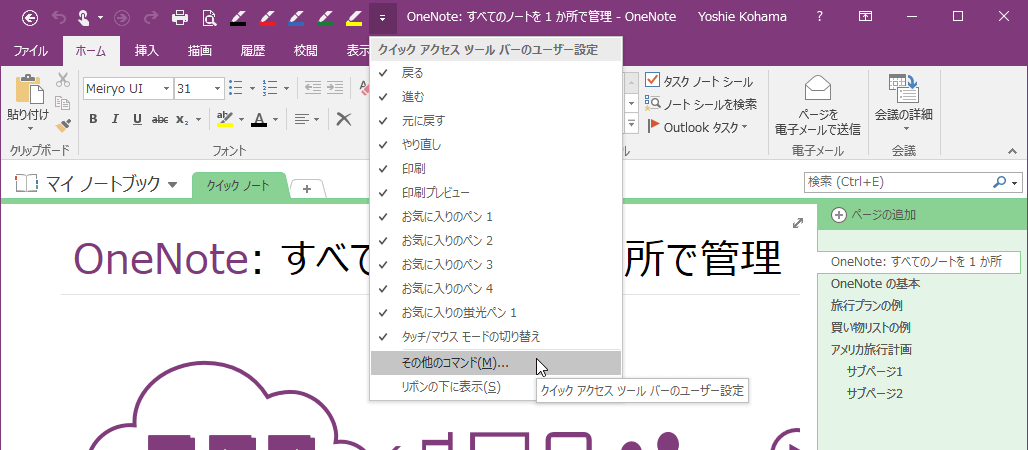Click the Outlook タスク button
This screenshot has height=450, width=1028.
(698, 127)
